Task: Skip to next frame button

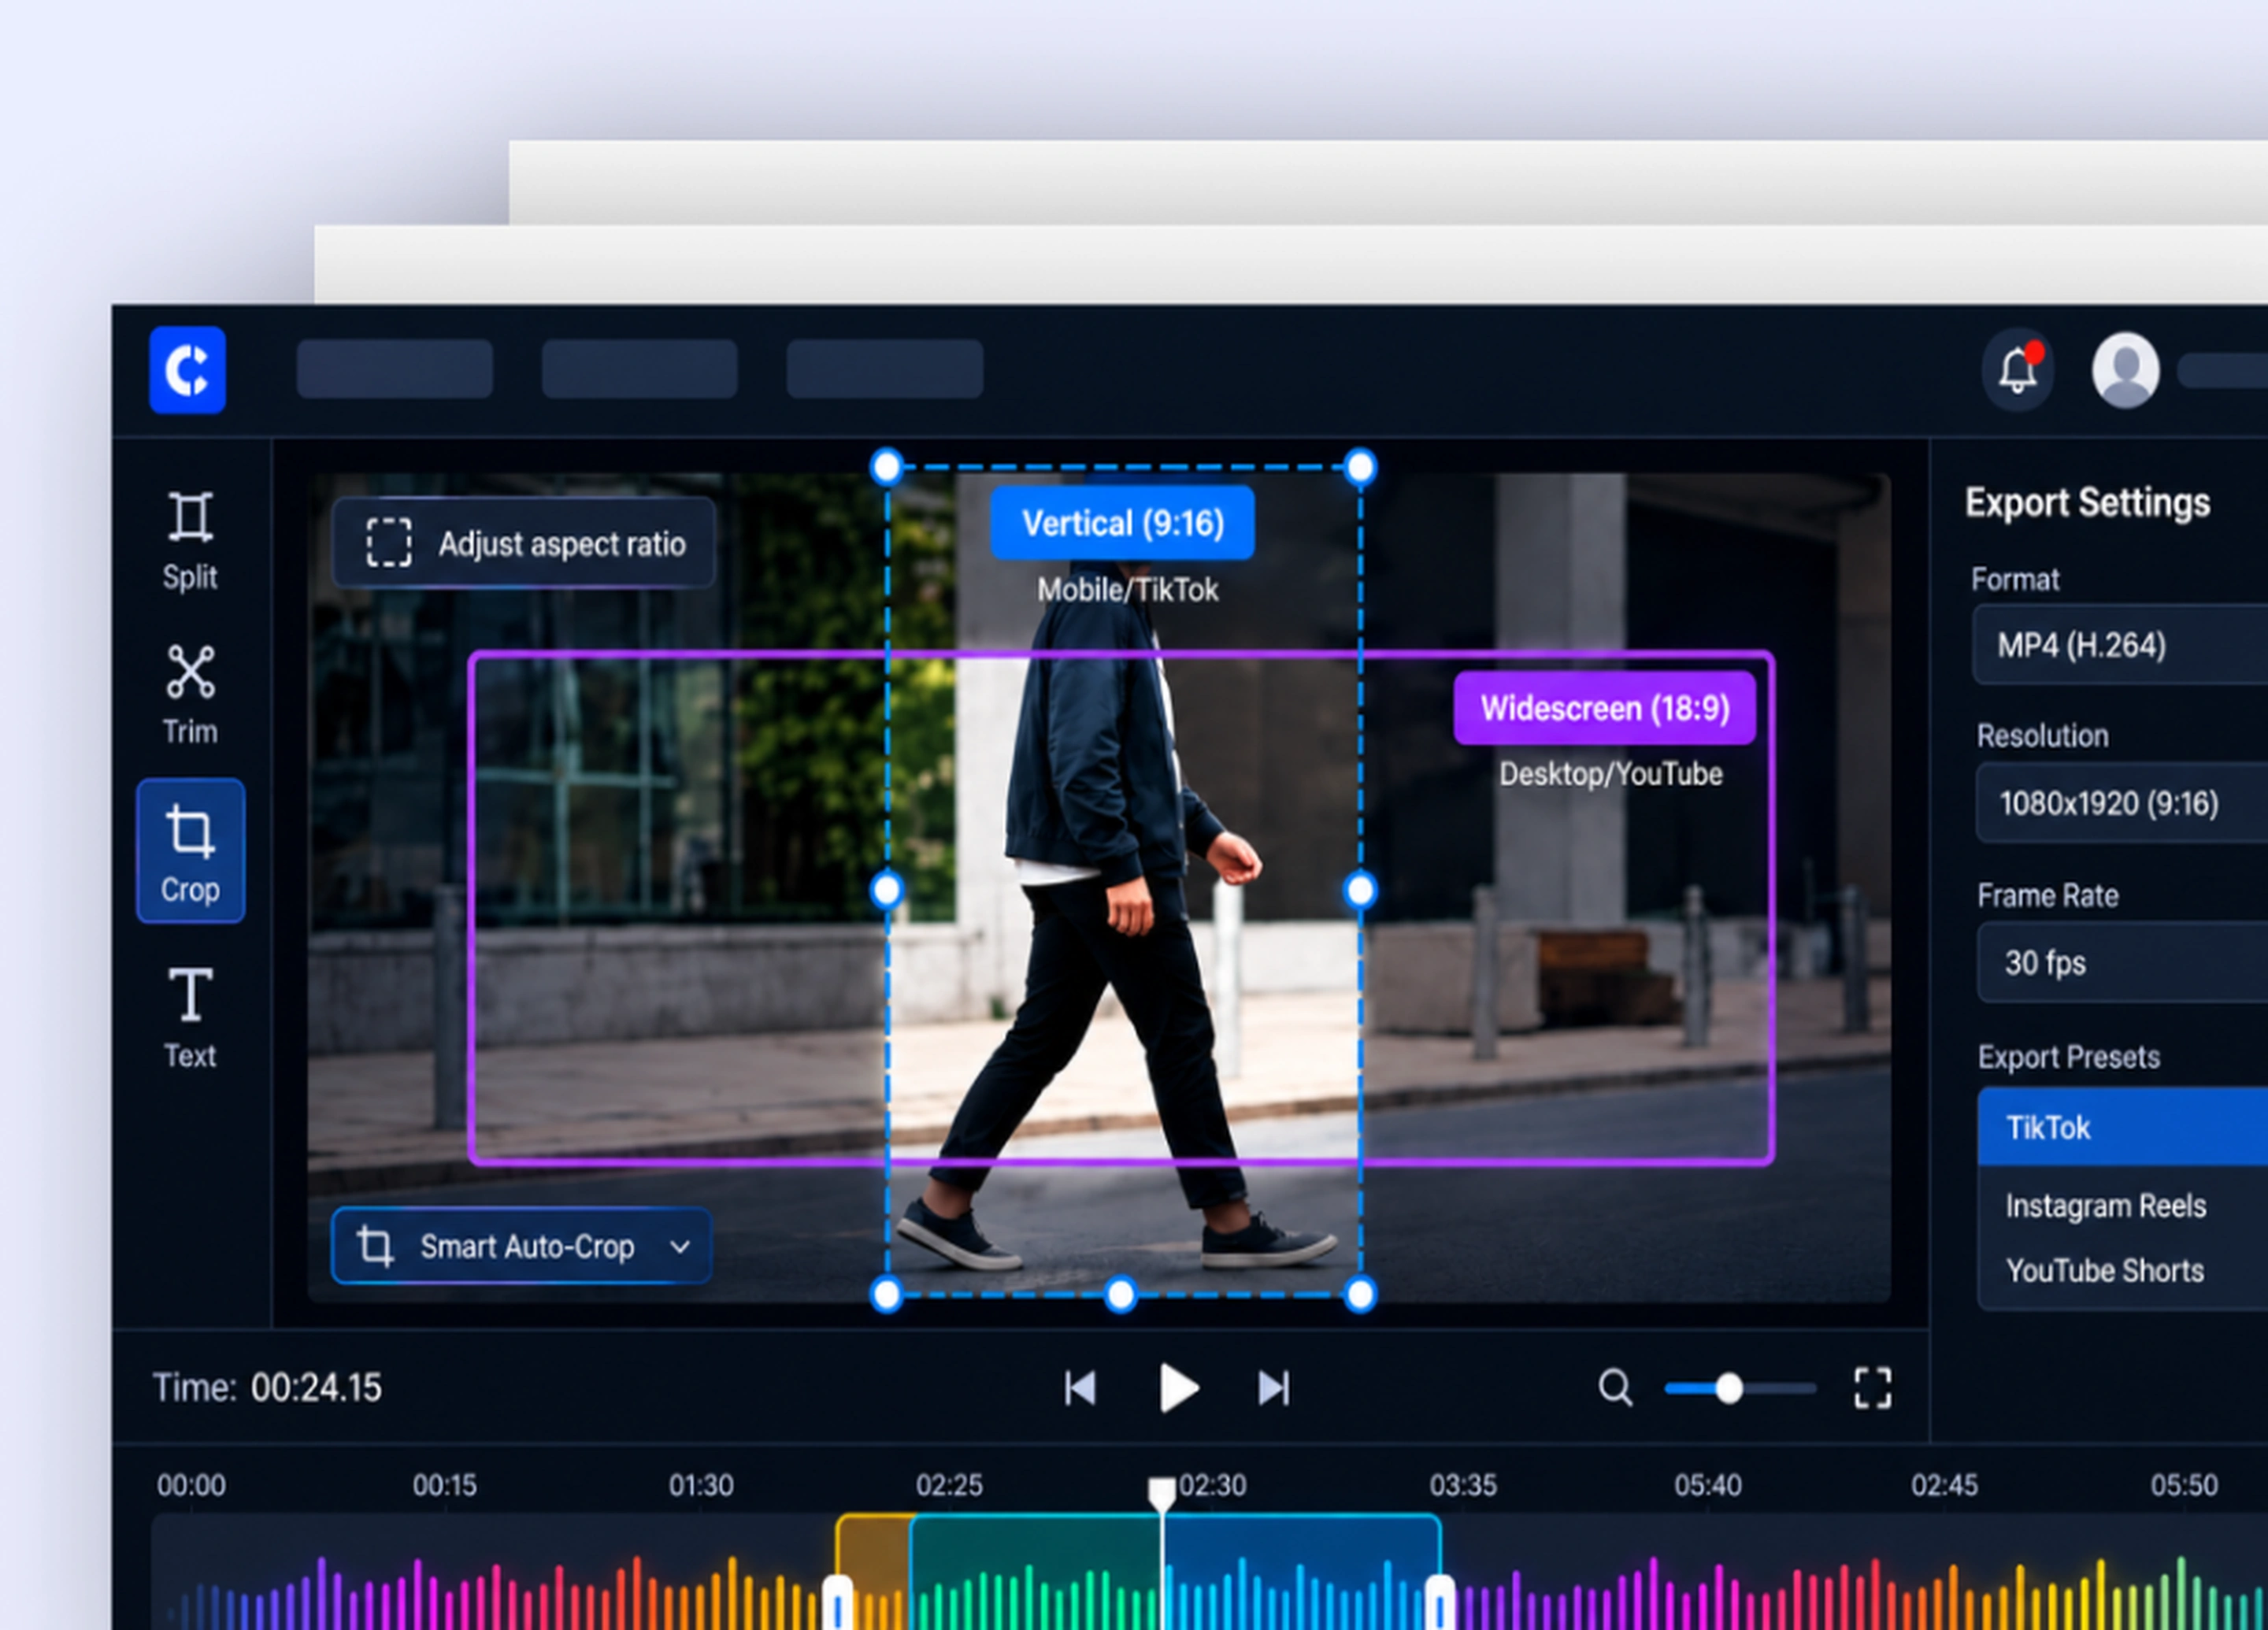Action: (x=1274, y=1388)
